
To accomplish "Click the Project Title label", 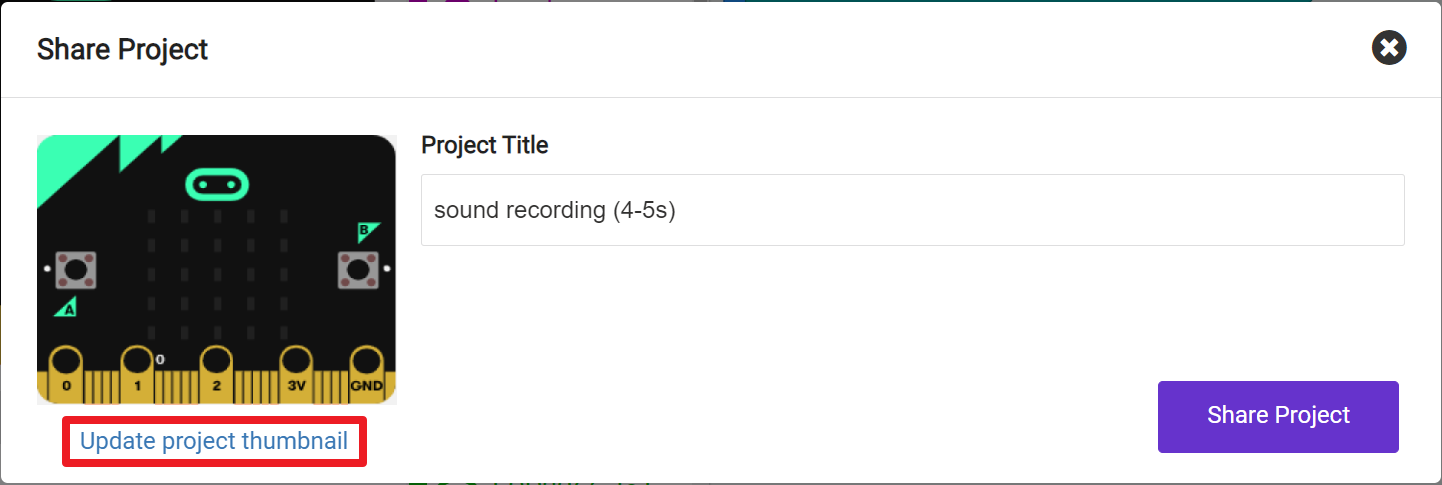I will (485, 145).
